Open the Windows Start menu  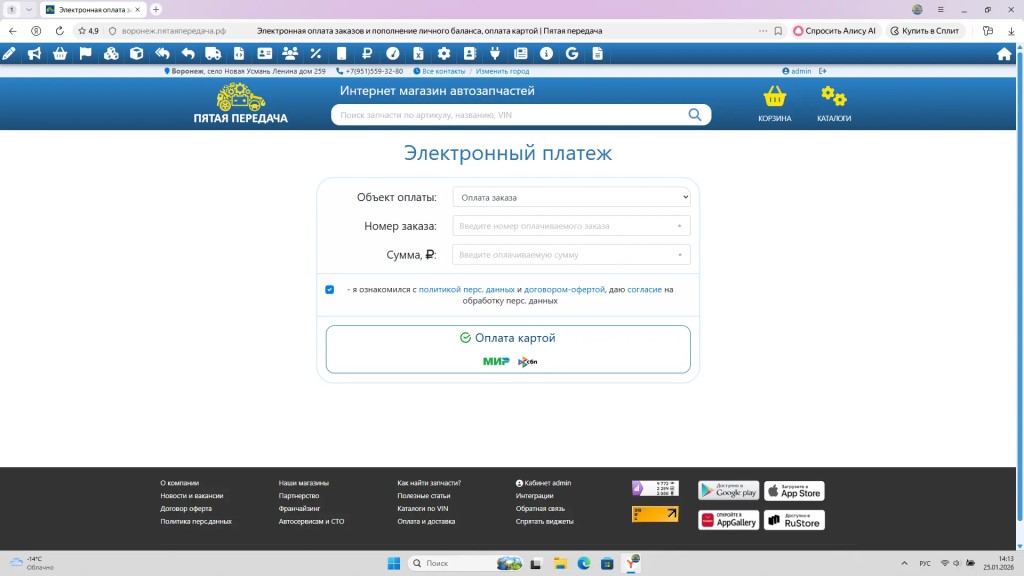pyautogui.click(x=394, y=563)
